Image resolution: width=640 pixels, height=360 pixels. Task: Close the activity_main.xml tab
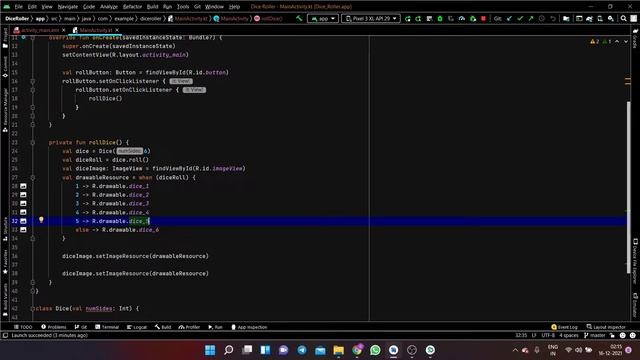pyautogui.click(x=64, y=30)
